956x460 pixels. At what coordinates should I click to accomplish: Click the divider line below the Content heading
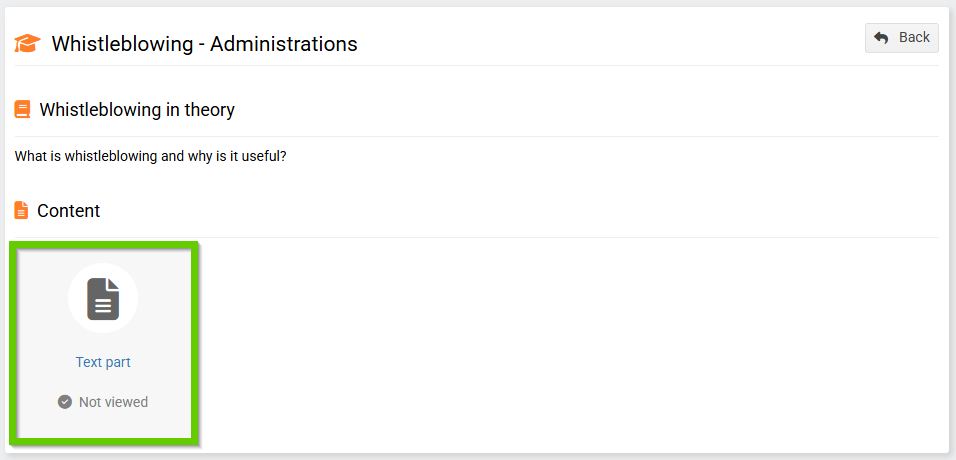[500, 237]
